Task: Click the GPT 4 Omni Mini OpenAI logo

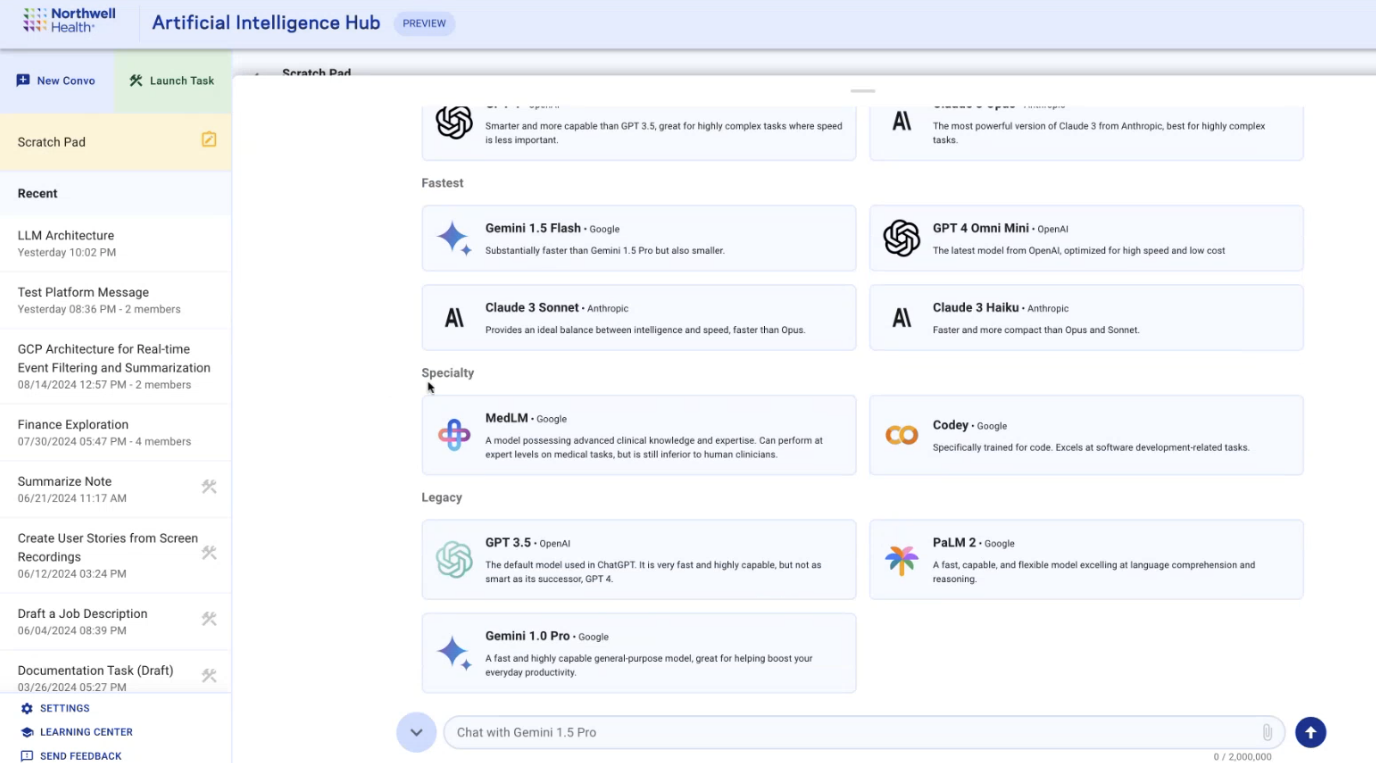Action: (x=902, y=238)
